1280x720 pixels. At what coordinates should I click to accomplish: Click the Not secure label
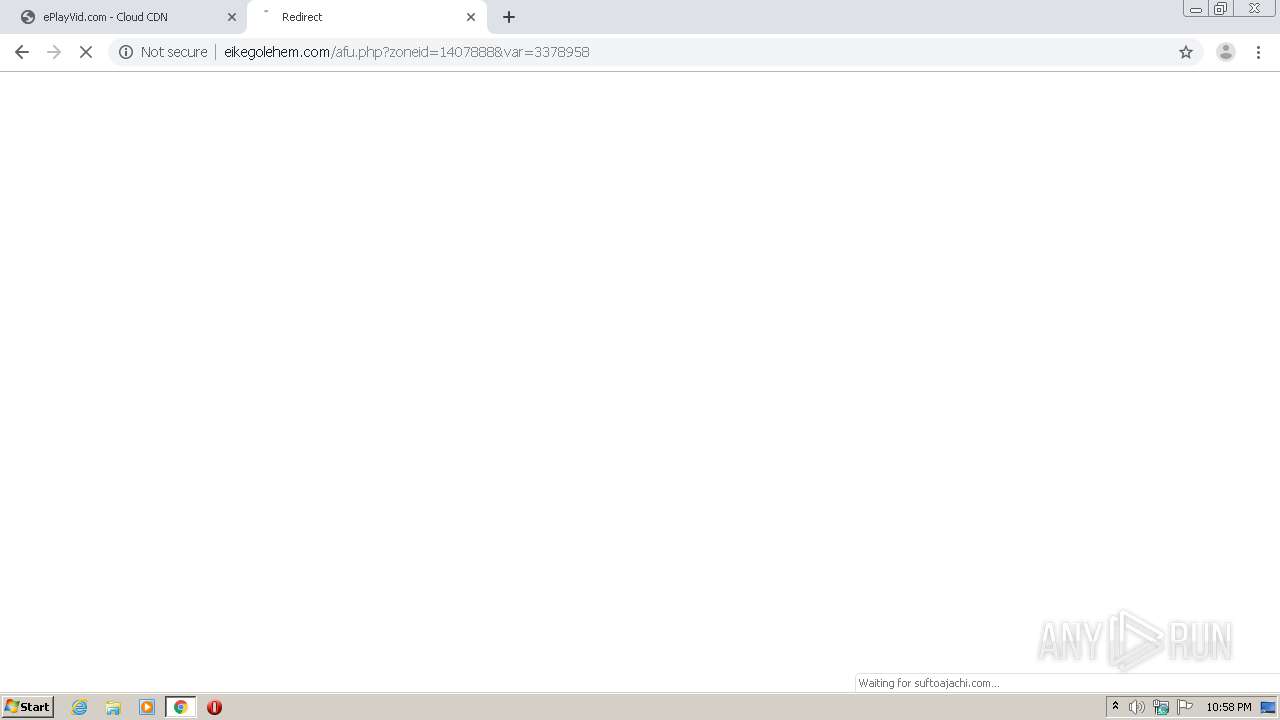(174, 52)
